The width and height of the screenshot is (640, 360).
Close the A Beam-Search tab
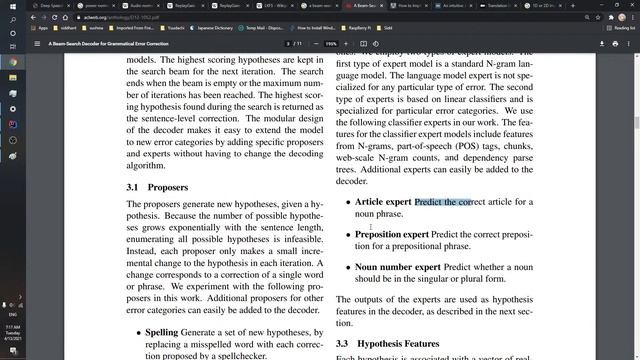[381, 6]
